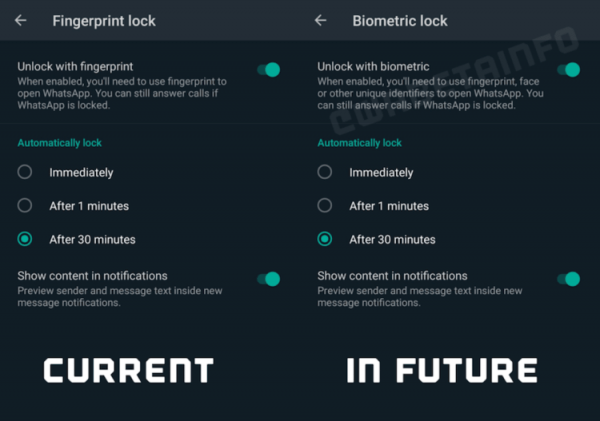This screenshot has width=600, height=421.
Task: Click the Unlock with biometric label
Action: (373, 67)
